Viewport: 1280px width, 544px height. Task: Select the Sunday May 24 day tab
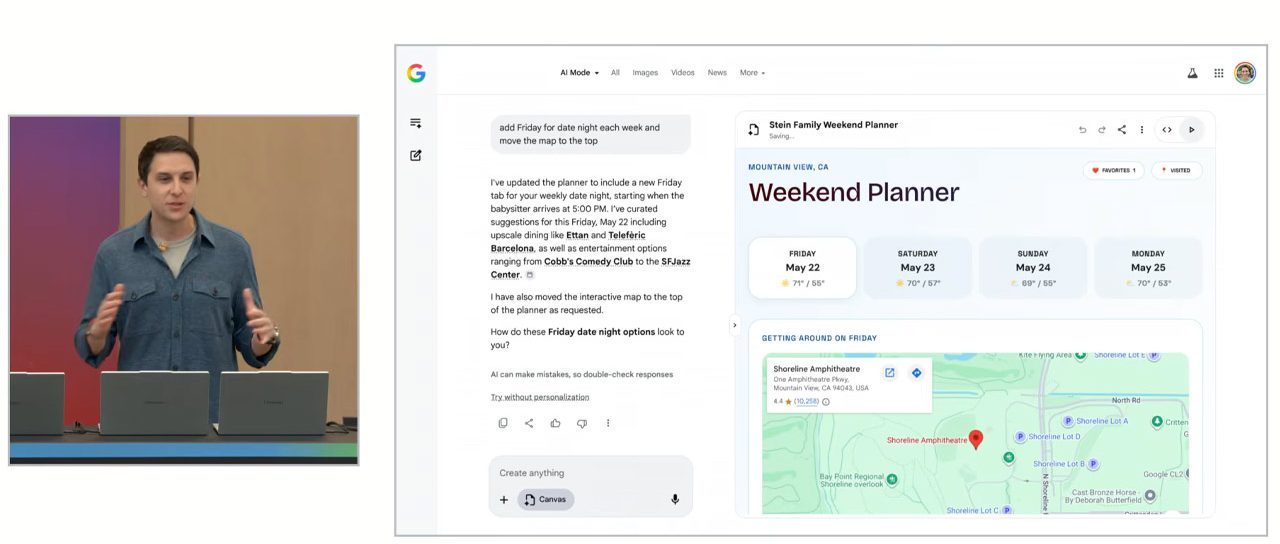point(1032,268)
